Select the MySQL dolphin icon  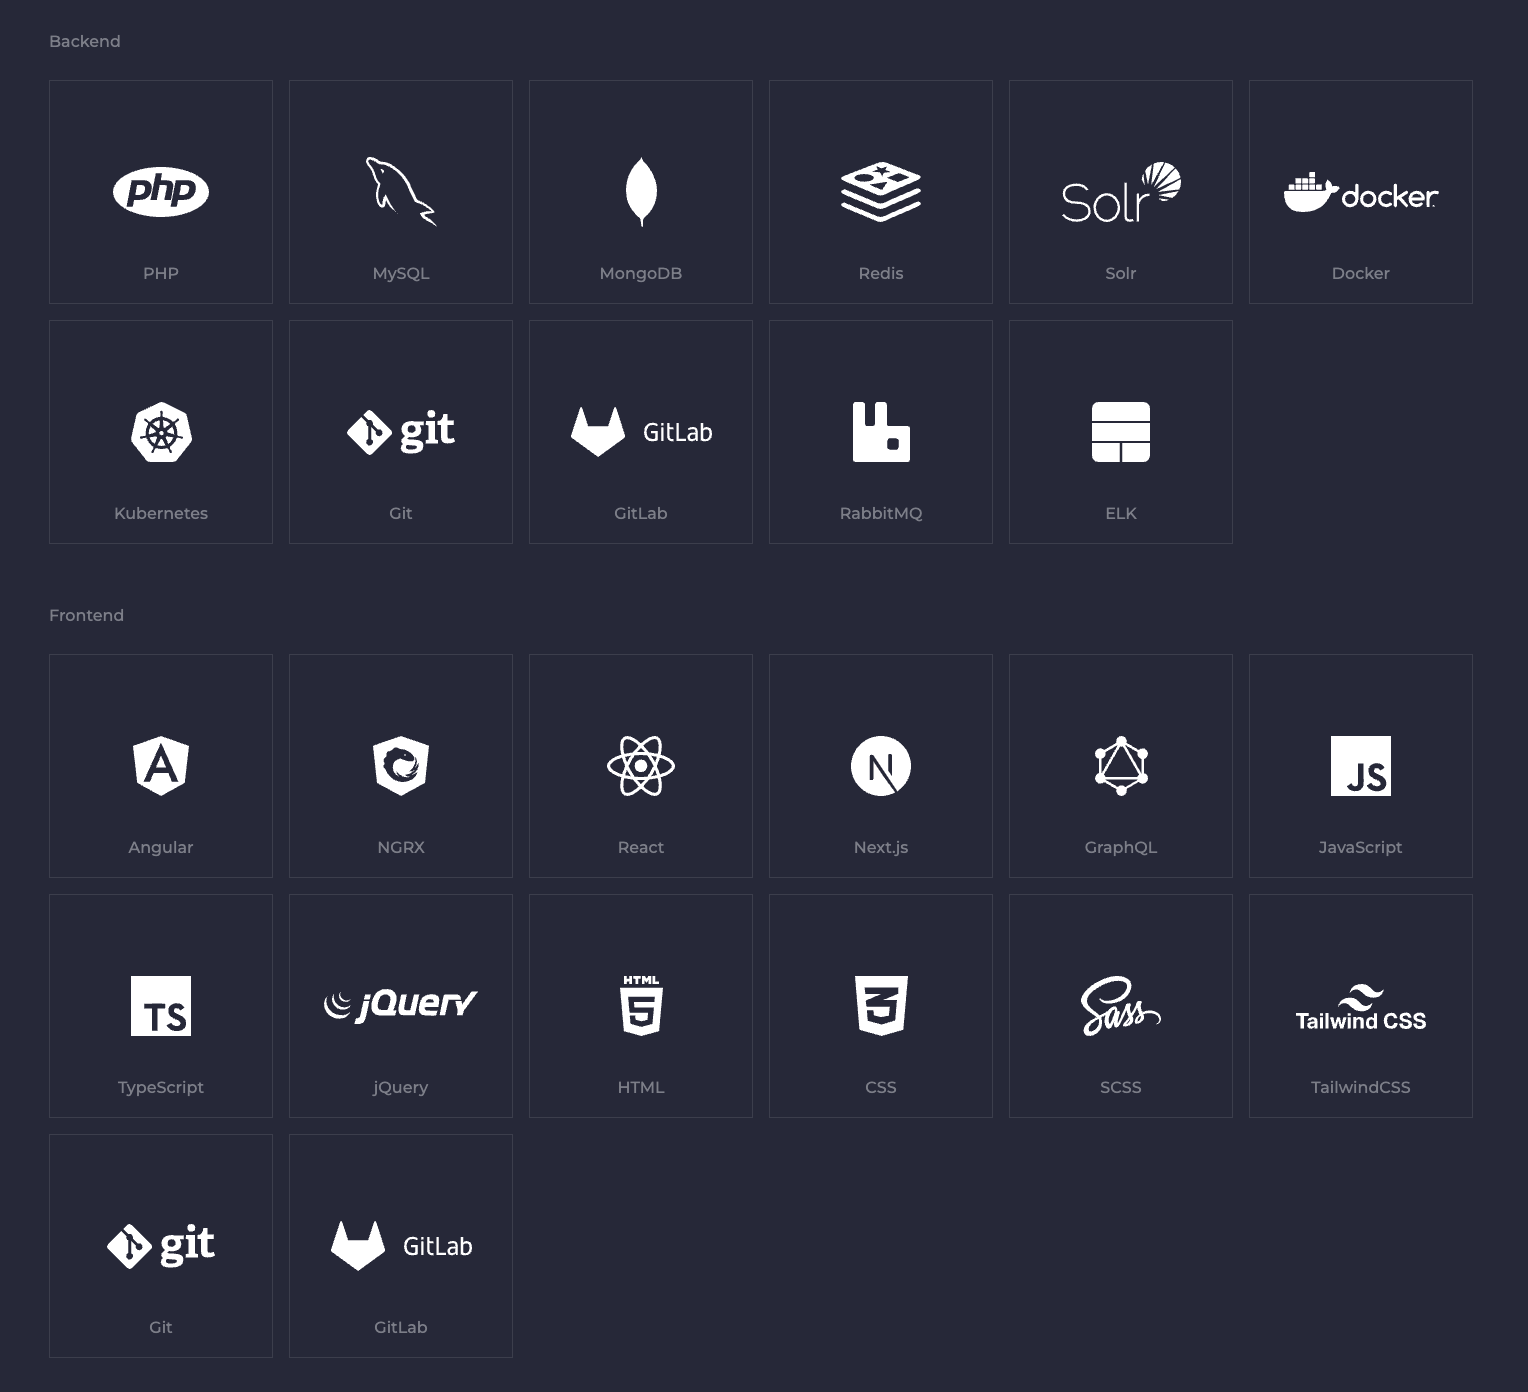point(400,191)
